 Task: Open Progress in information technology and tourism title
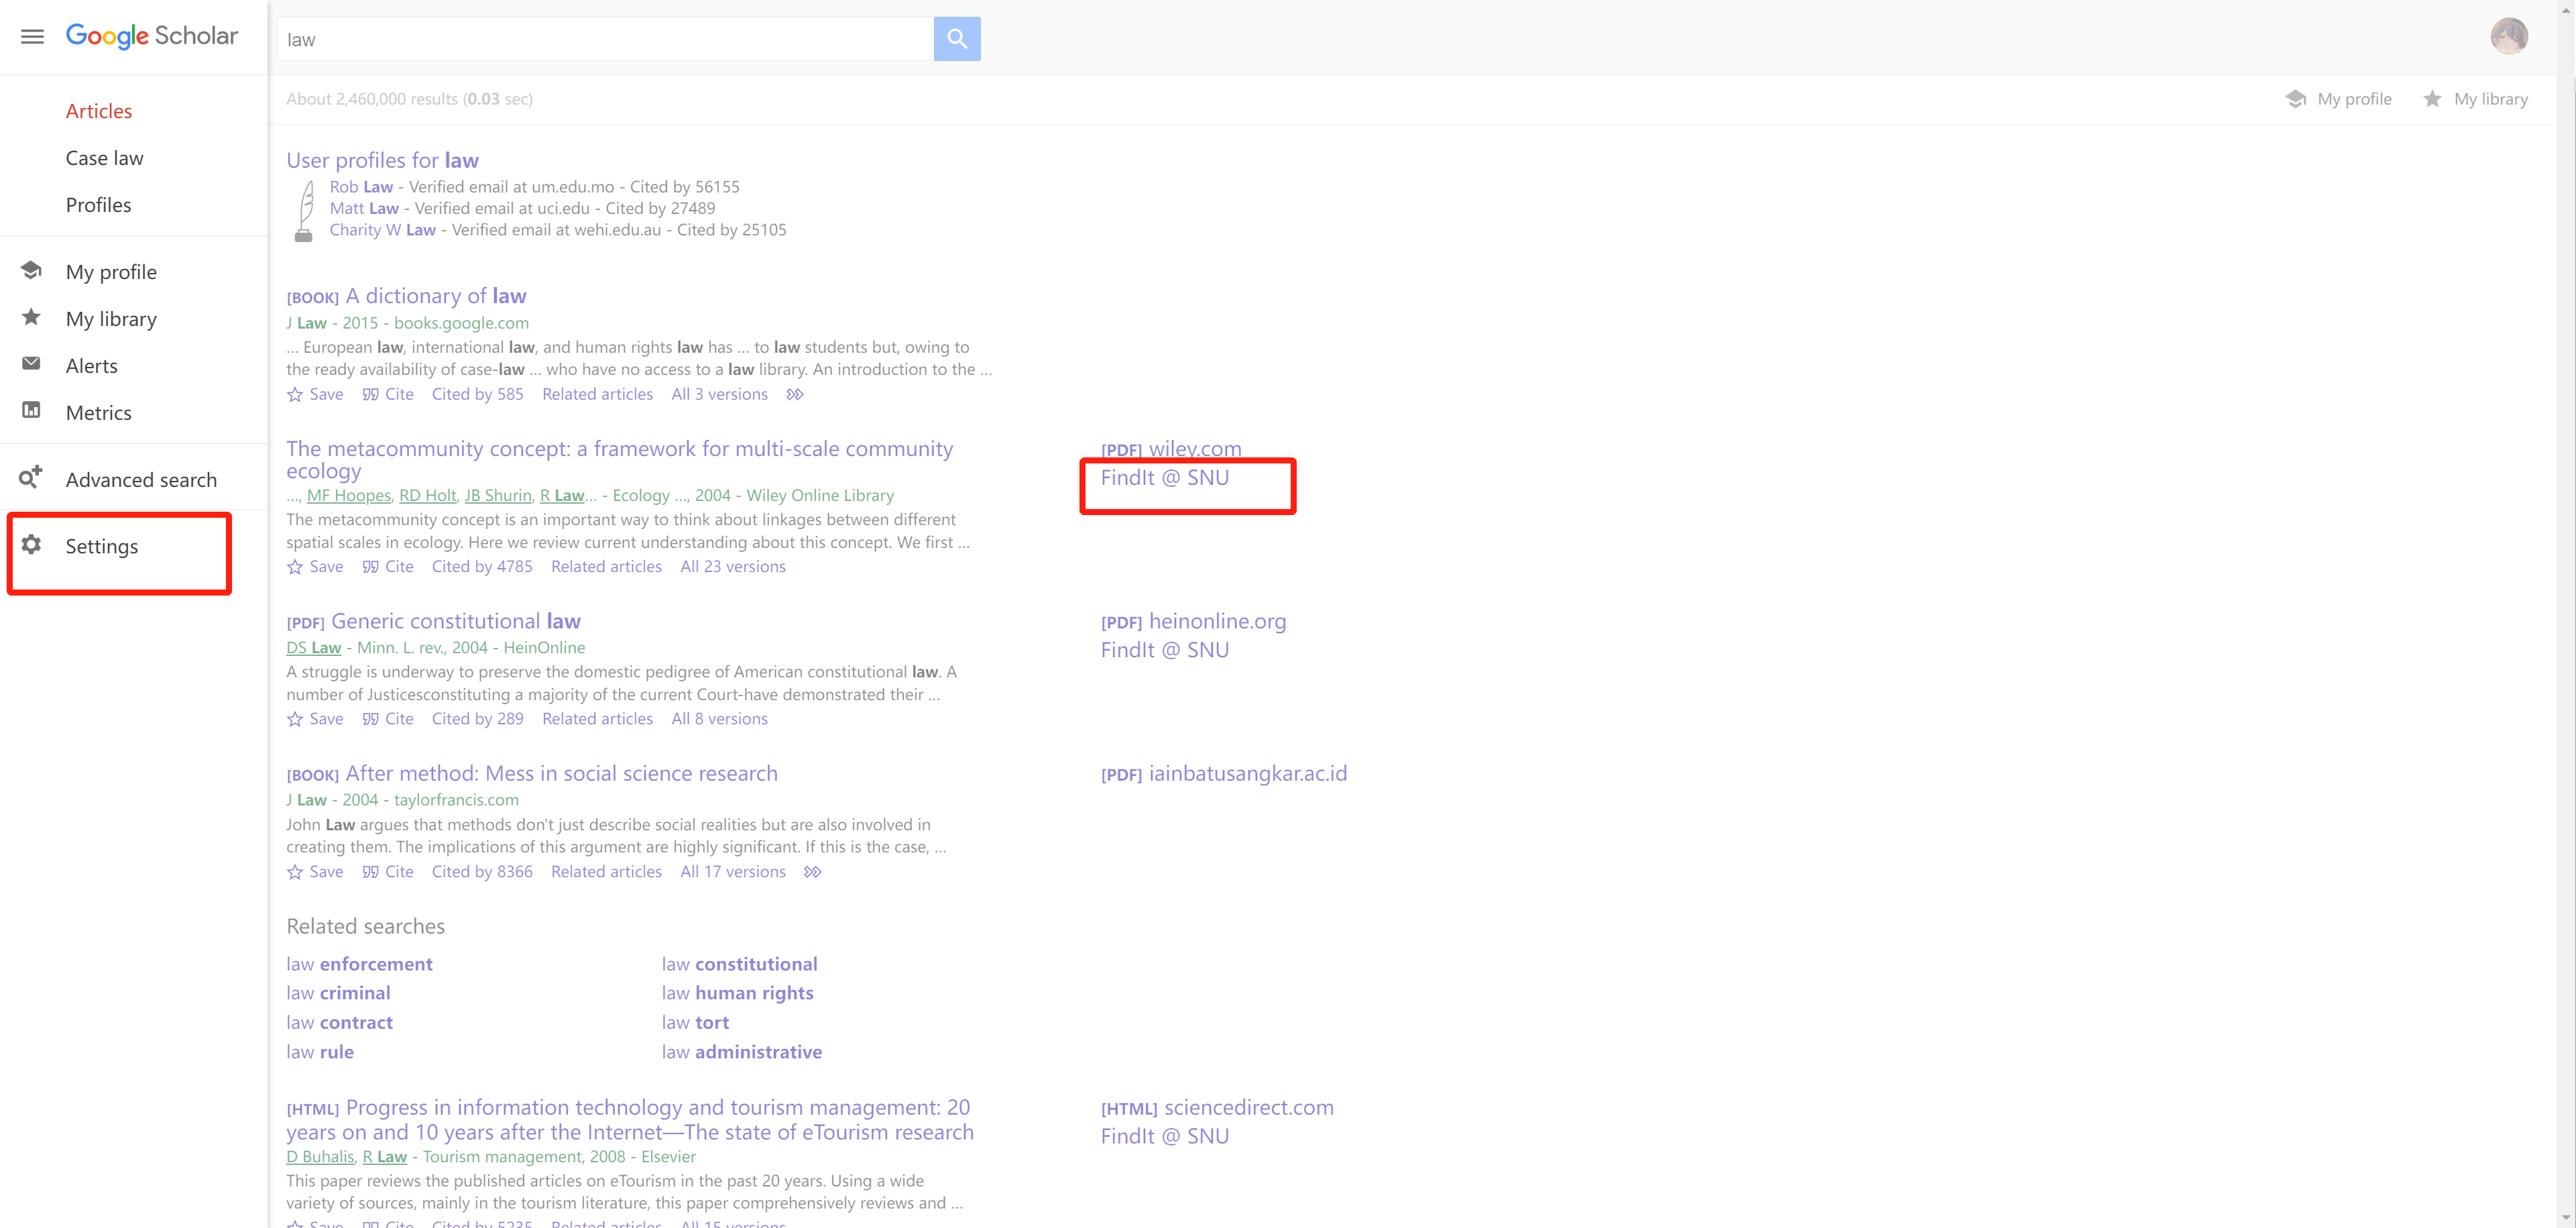click(630, 1120)
